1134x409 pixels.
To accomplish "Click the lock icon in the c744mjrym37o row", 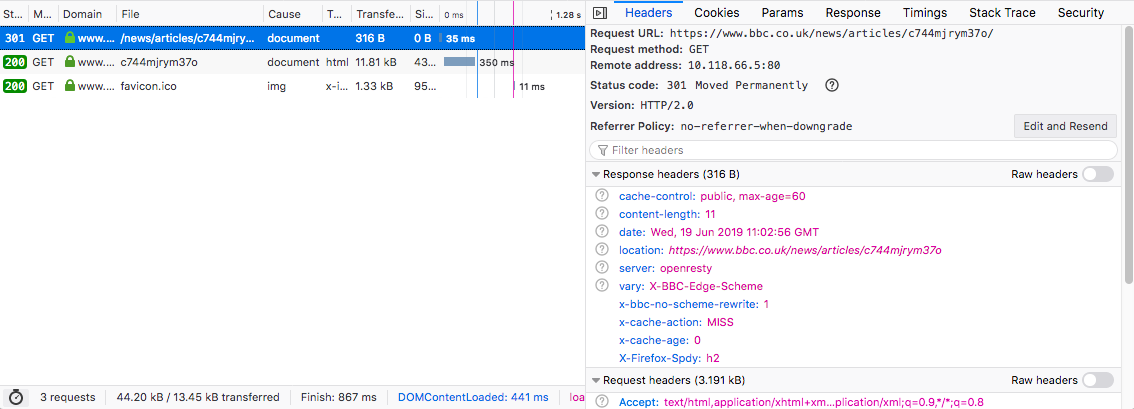I will [69, 62].
